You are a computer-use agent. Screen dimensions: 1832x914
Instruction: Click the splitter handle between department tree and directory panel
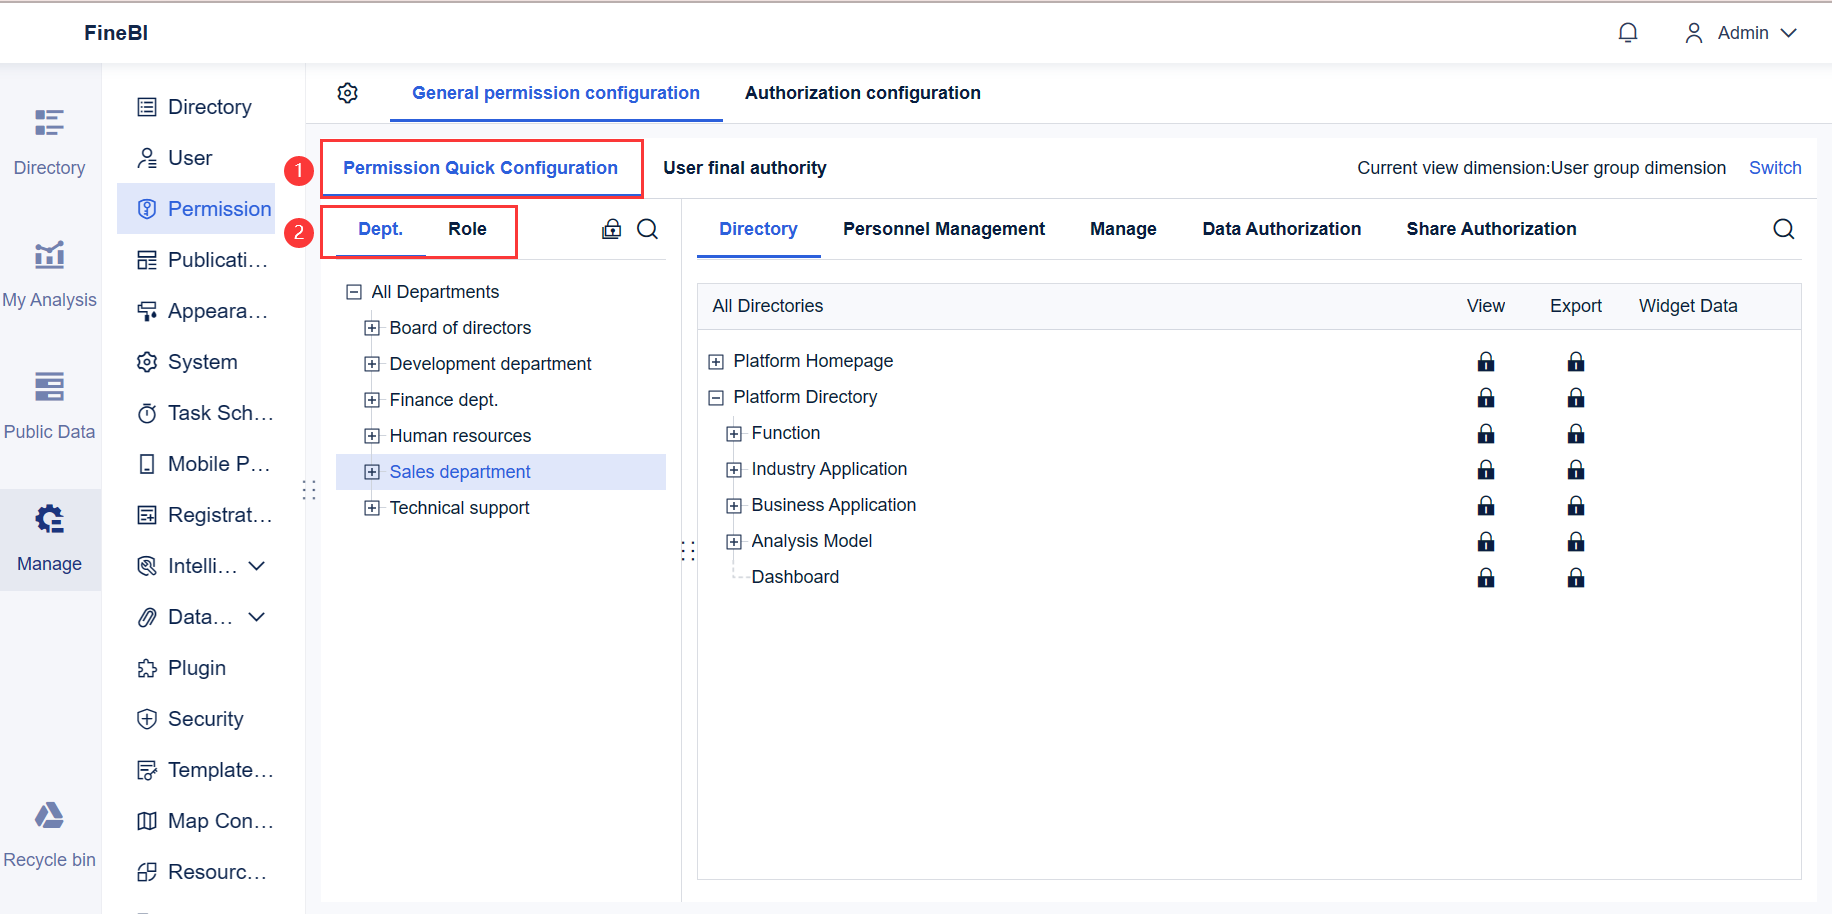[688, 551]
